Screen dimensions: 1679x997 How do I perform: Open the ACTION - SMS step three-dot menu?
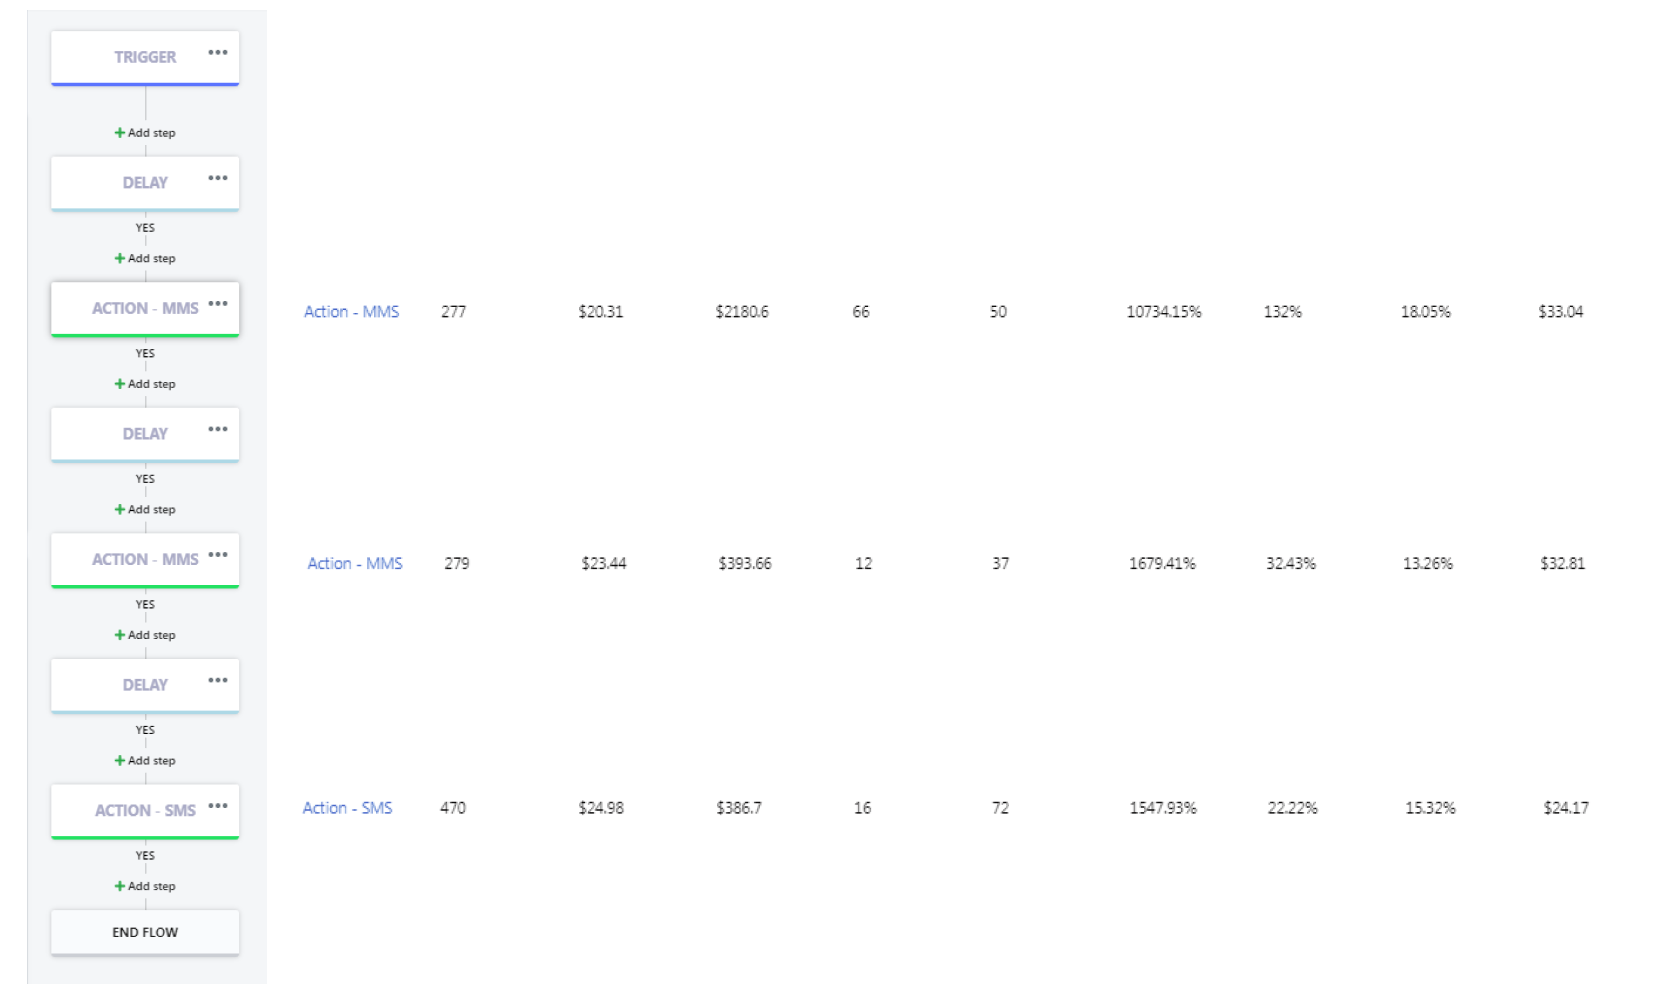(218, 805)
